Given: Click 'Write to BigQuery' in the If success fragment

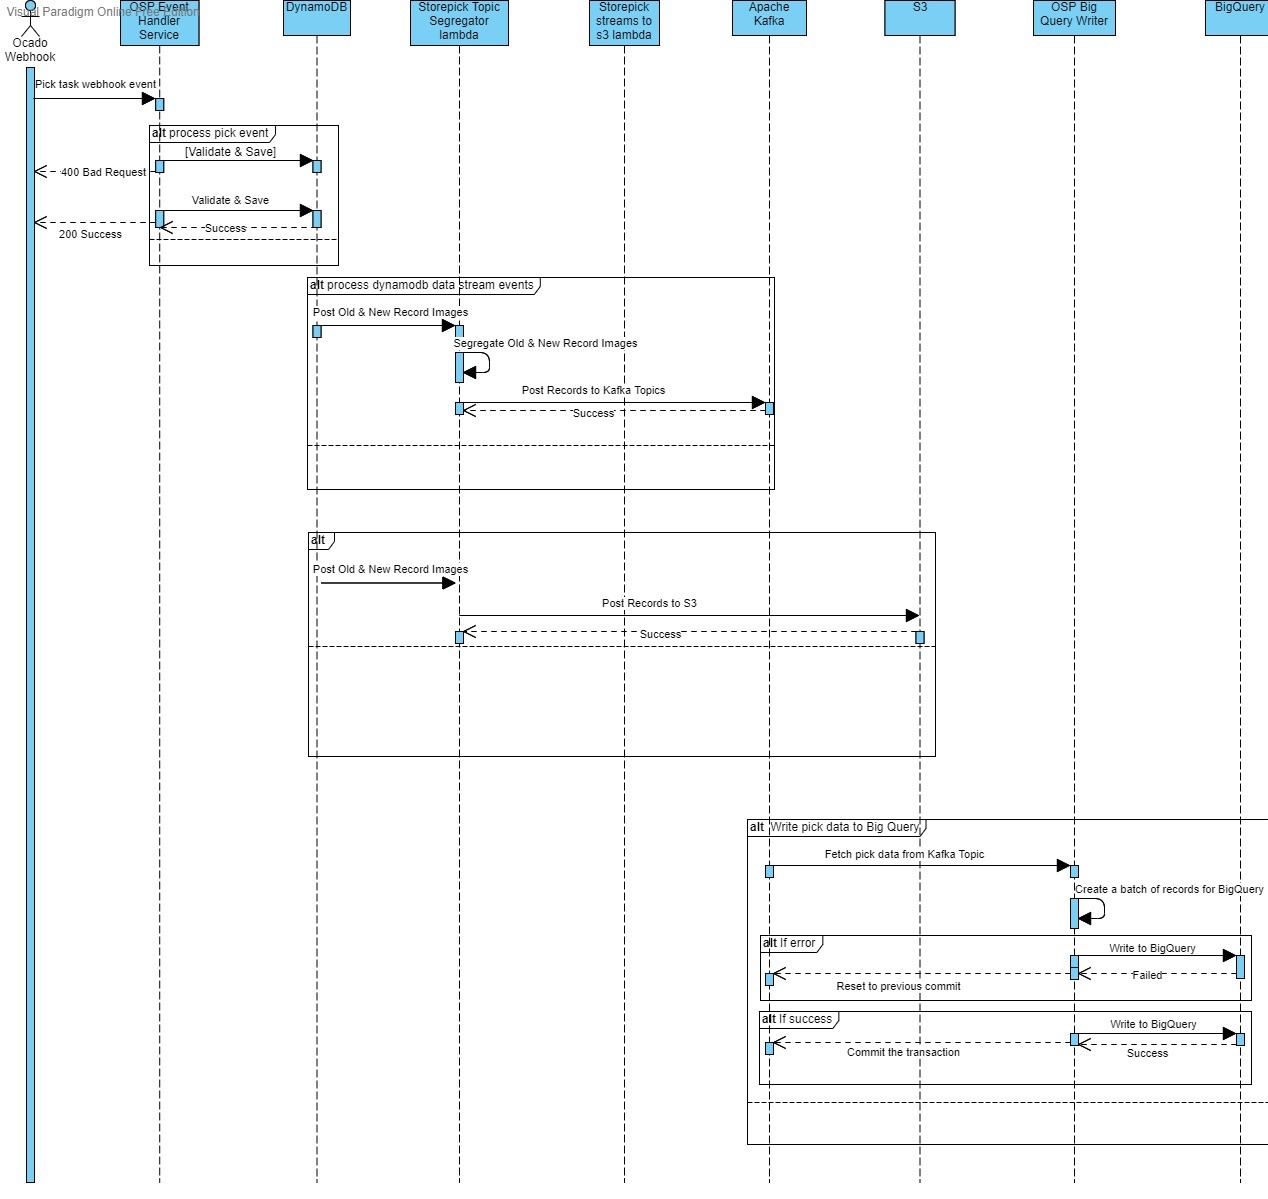Looking at the screenshot, I should (1153, 1024).
